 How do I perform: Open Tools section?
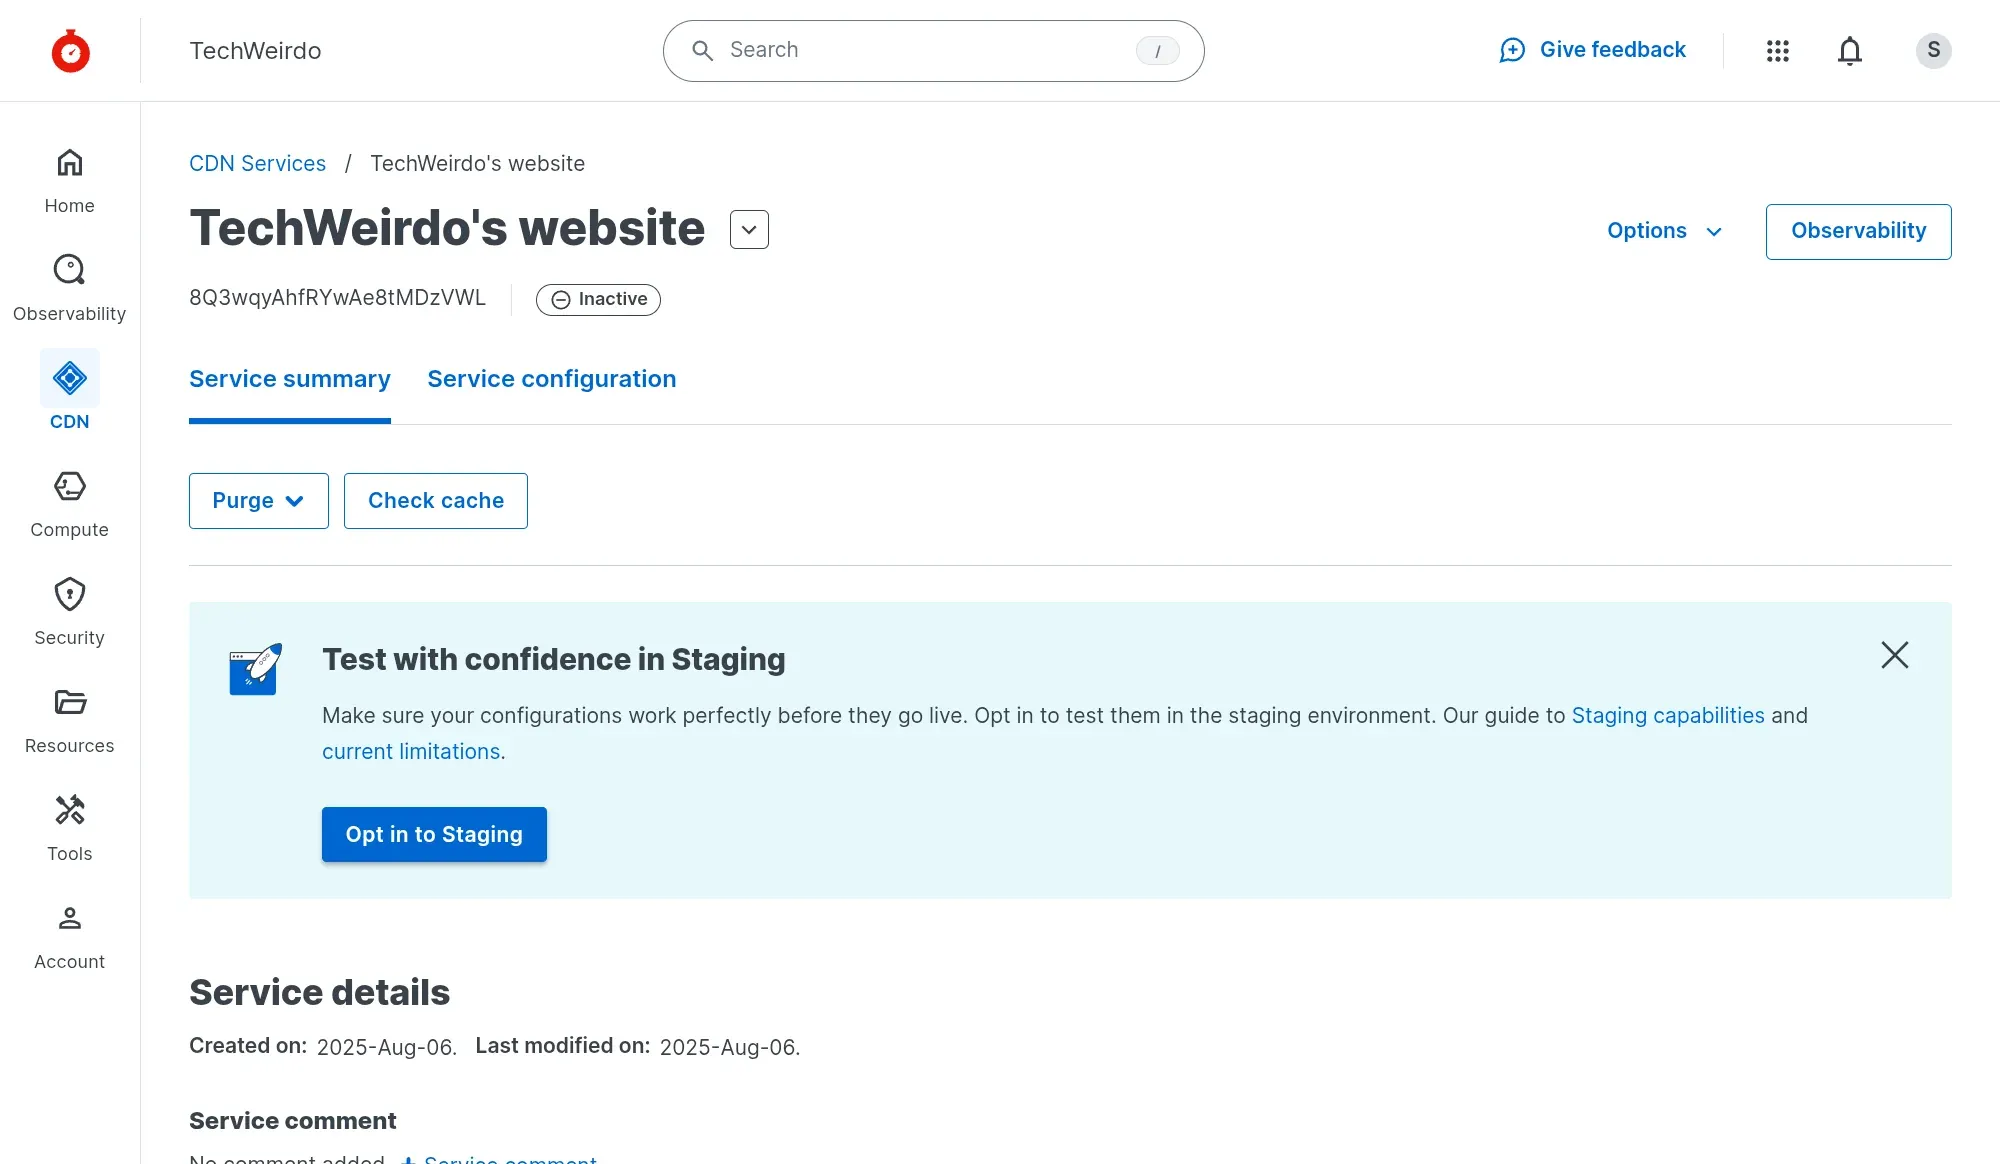(x=69, y=828)
